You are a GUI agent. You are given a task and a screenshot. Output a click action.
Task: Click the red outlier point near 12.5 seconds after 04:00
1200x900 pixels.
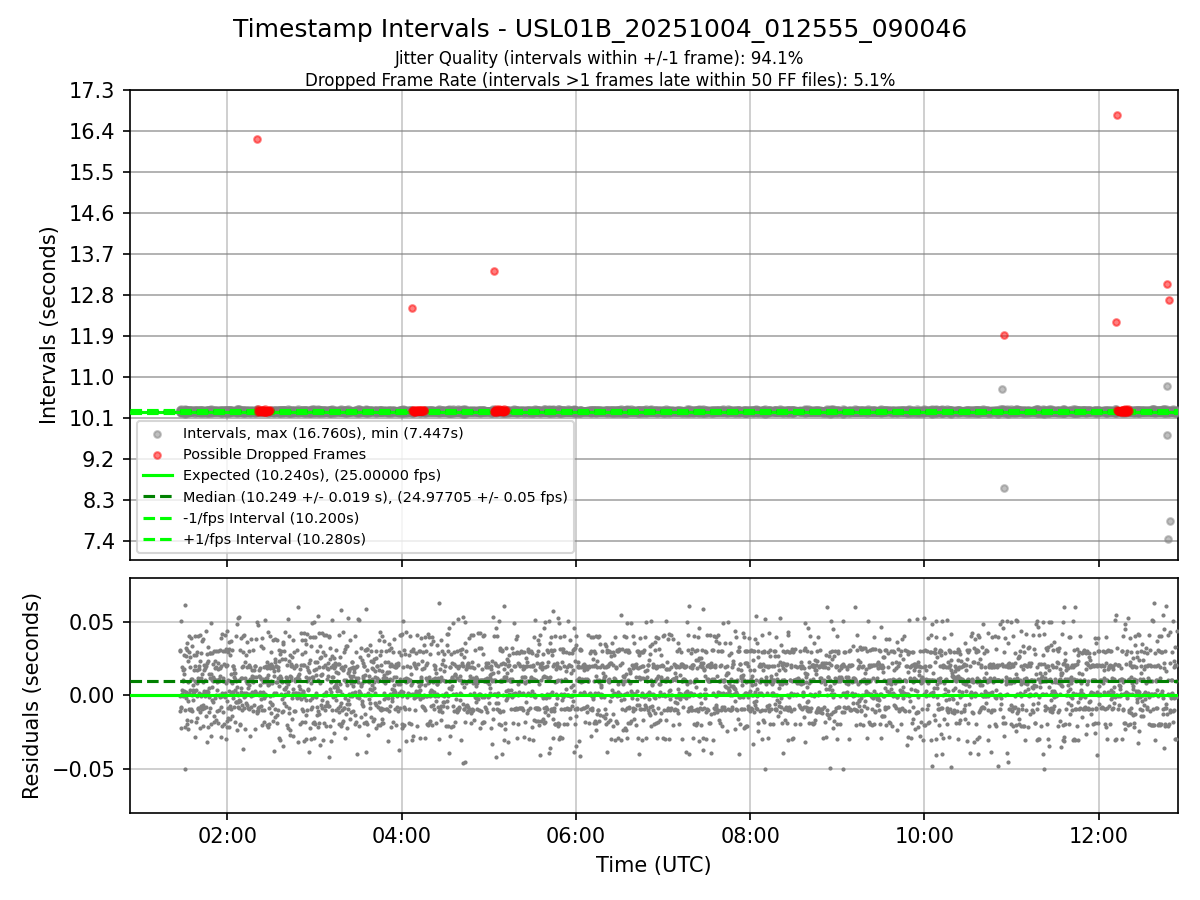click(412, 308)
